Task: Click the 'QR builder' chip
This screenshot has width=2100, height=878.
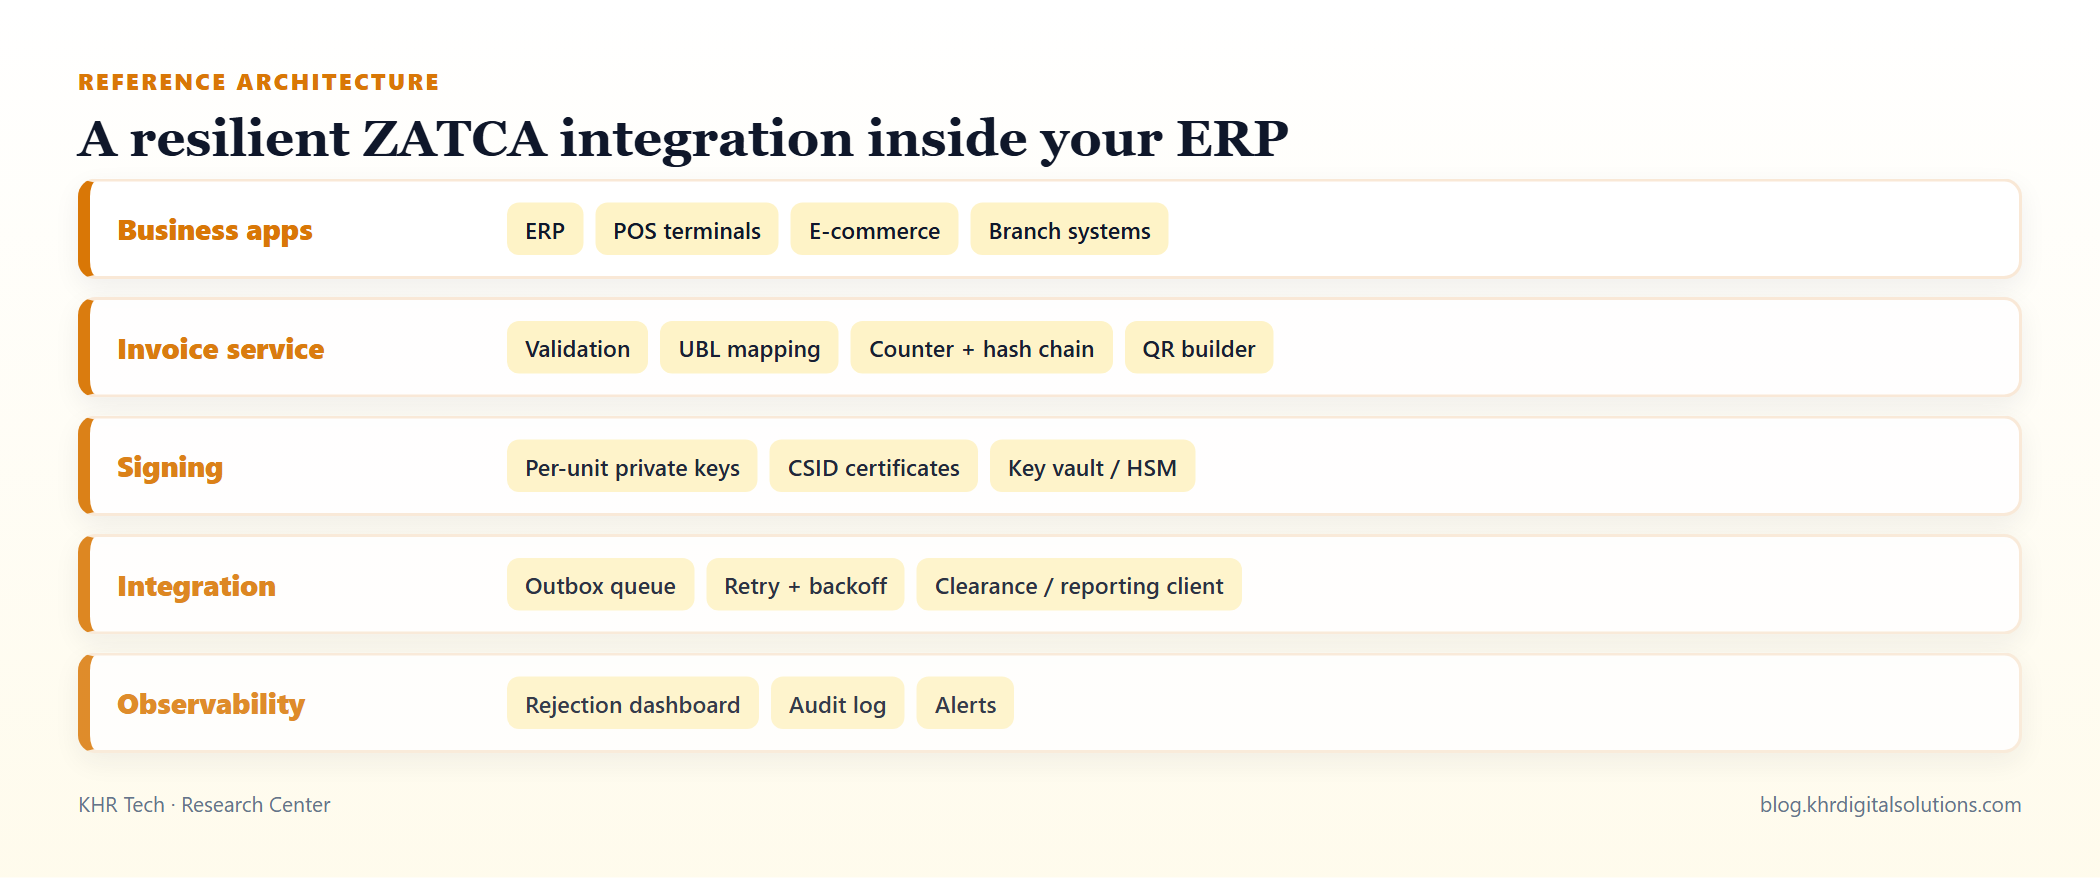Action: (1199, 348)
